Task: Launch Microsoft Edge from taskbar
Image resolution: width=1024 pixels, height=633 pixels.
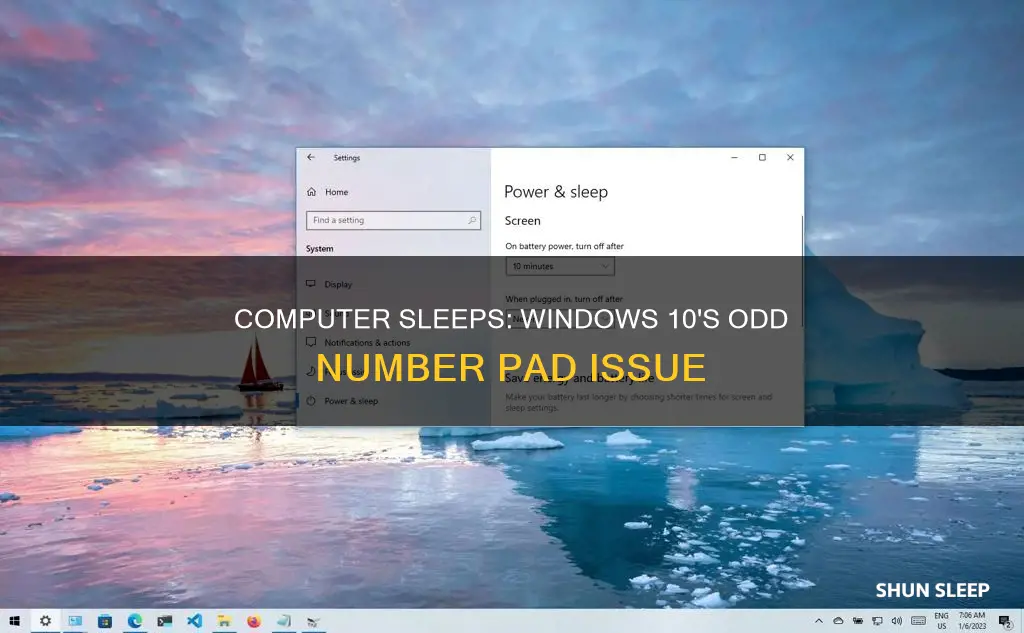Action: click(135, 621)
